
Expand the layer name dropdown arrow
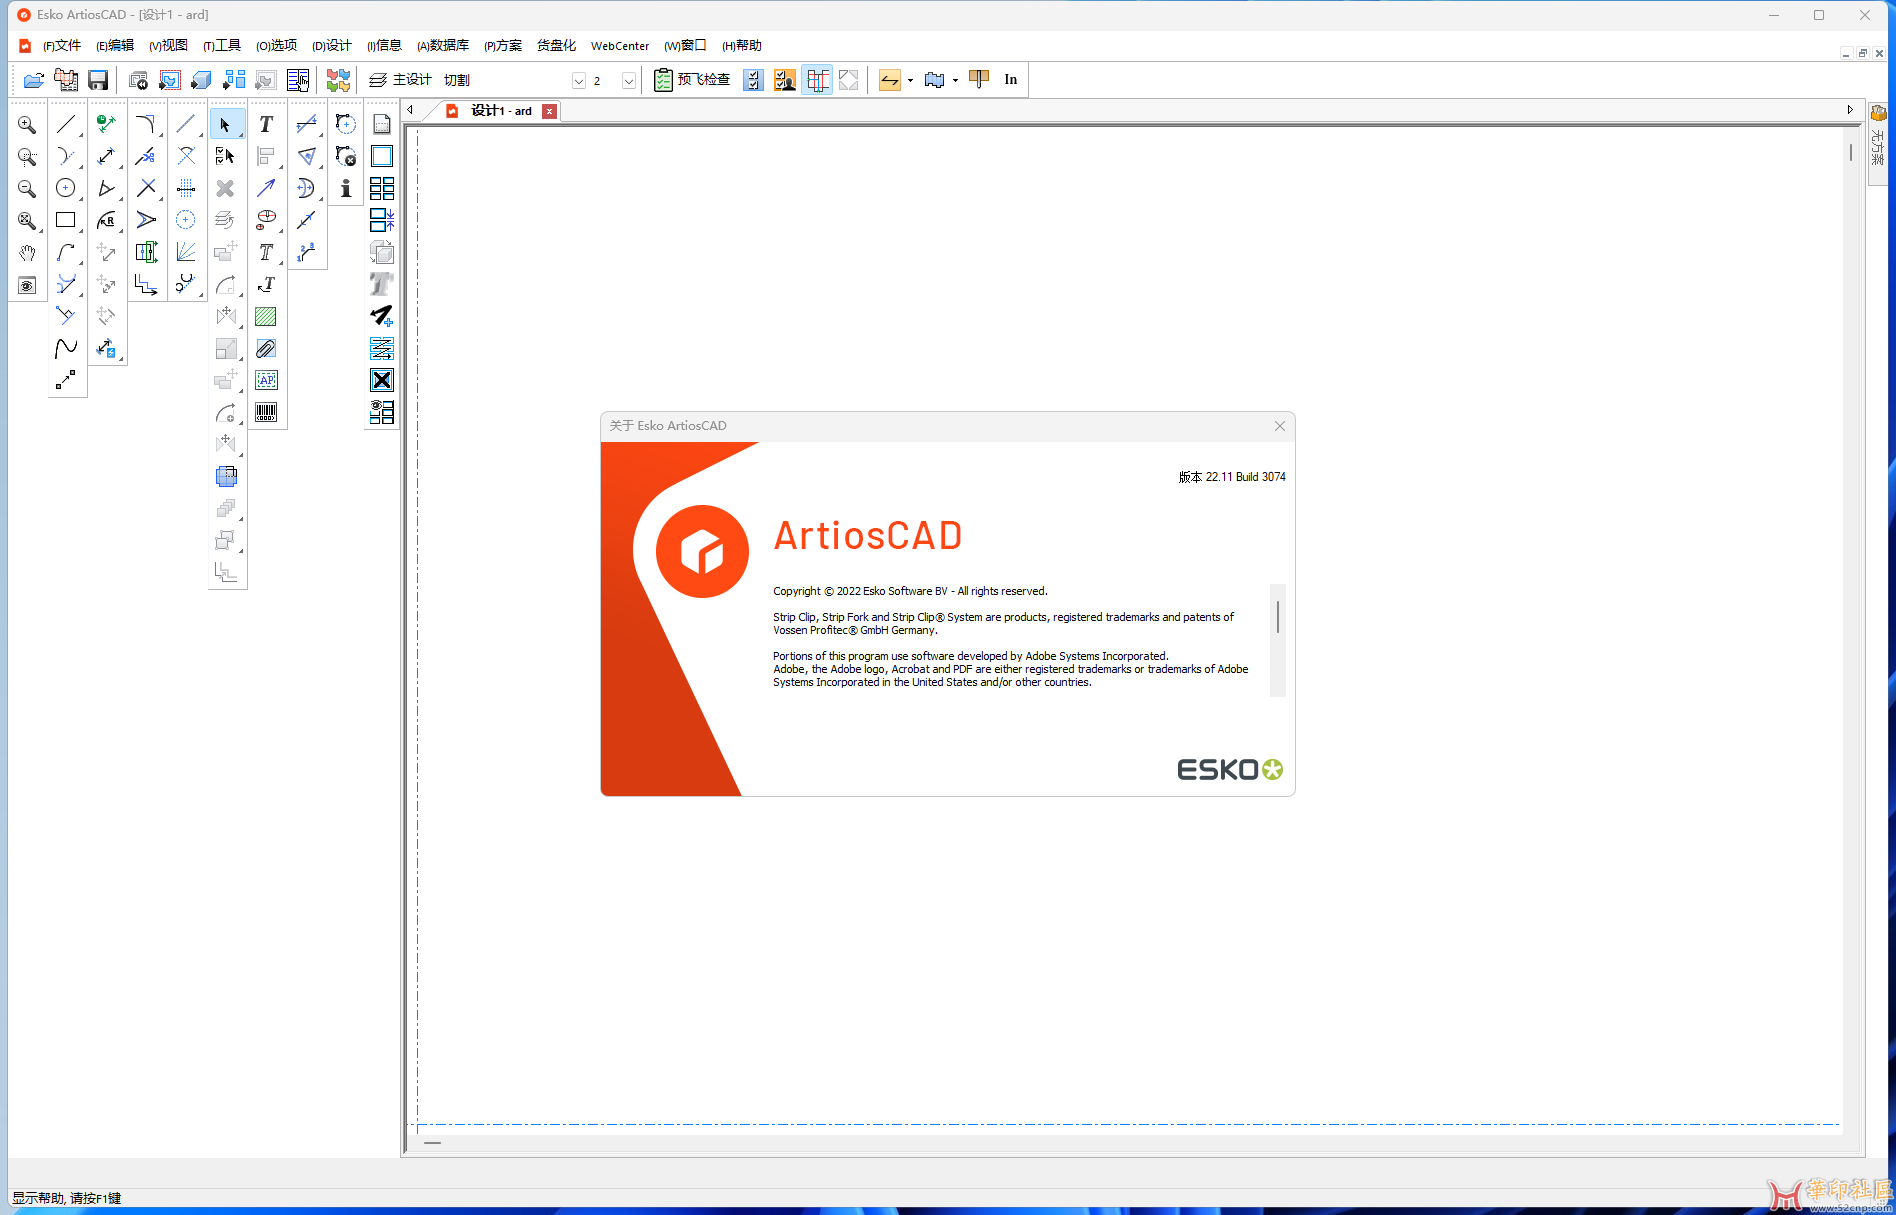coord(579,81)
